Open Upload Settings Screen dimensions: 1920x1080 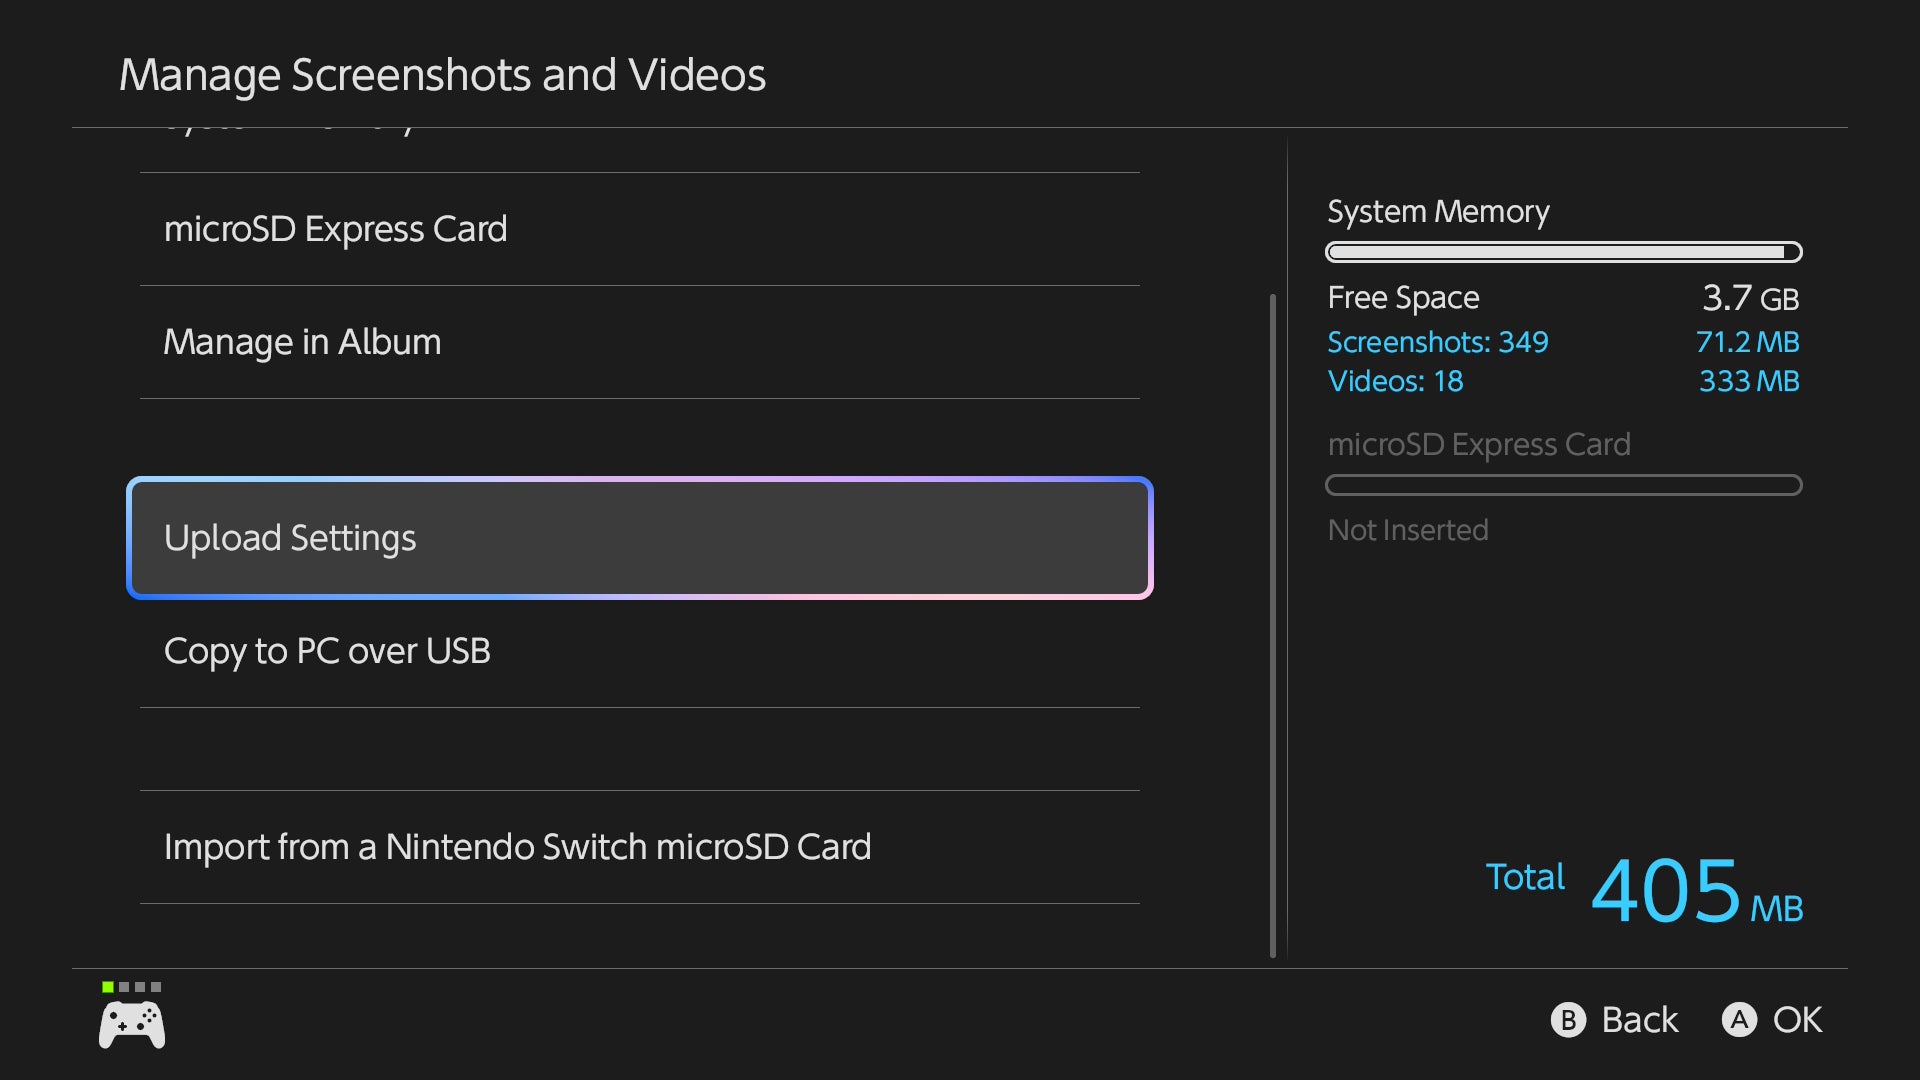[x=640, y=537]
